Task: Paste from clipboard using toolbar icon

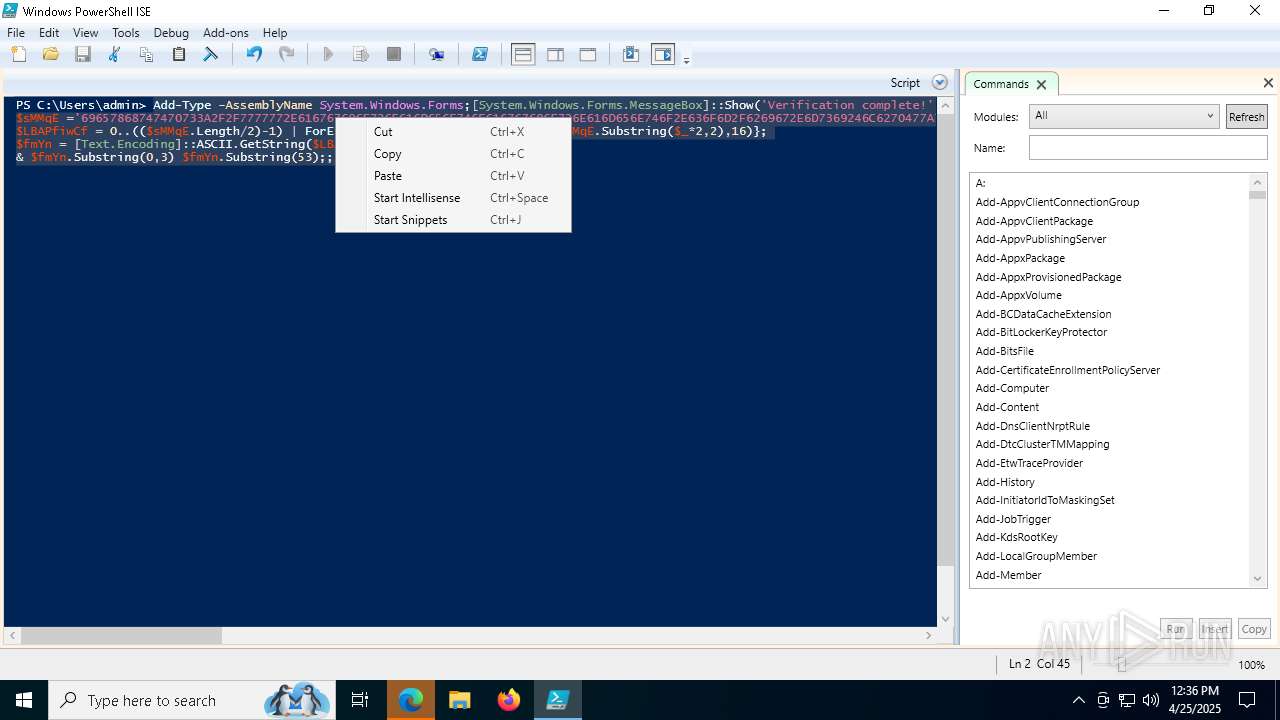Action: 179,55
